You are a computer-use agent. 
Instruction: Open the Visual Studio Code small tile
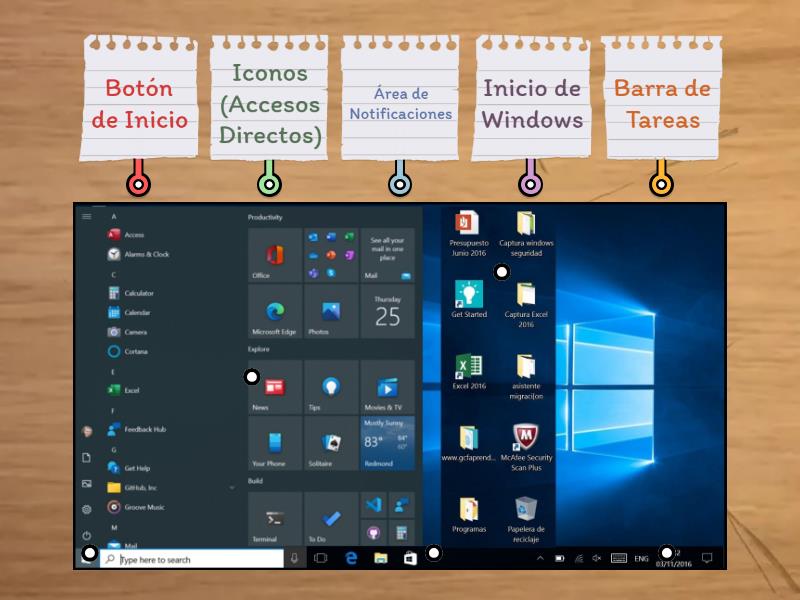pyautogui.click(x=373, y=505)
